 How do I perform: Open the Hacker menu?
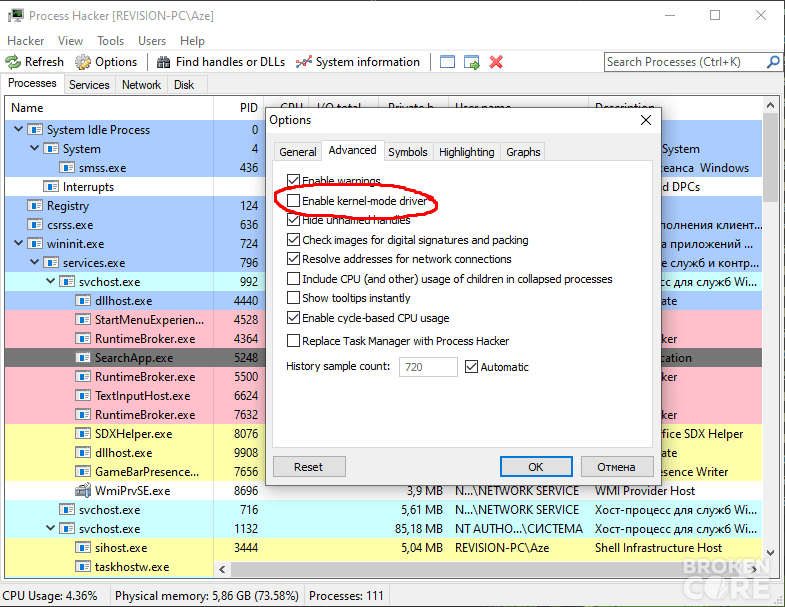tap(26, 41)
